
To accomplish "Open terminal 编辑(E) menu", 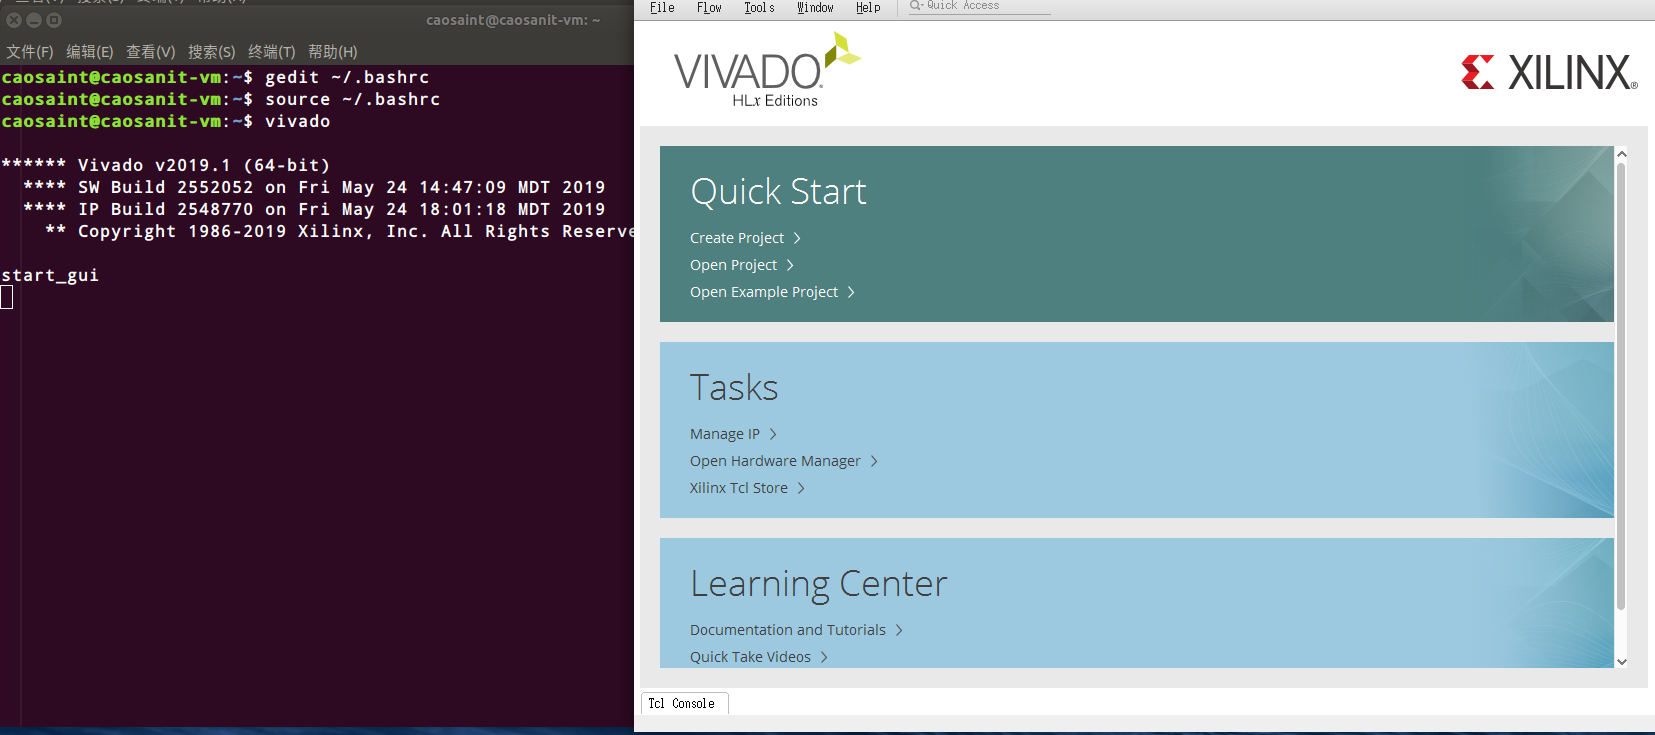I will pos(90,52).
